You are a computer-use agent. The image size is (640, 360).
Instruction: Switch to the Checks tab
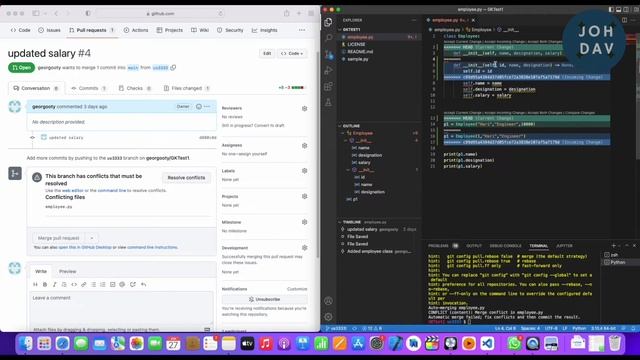[135, 88]
